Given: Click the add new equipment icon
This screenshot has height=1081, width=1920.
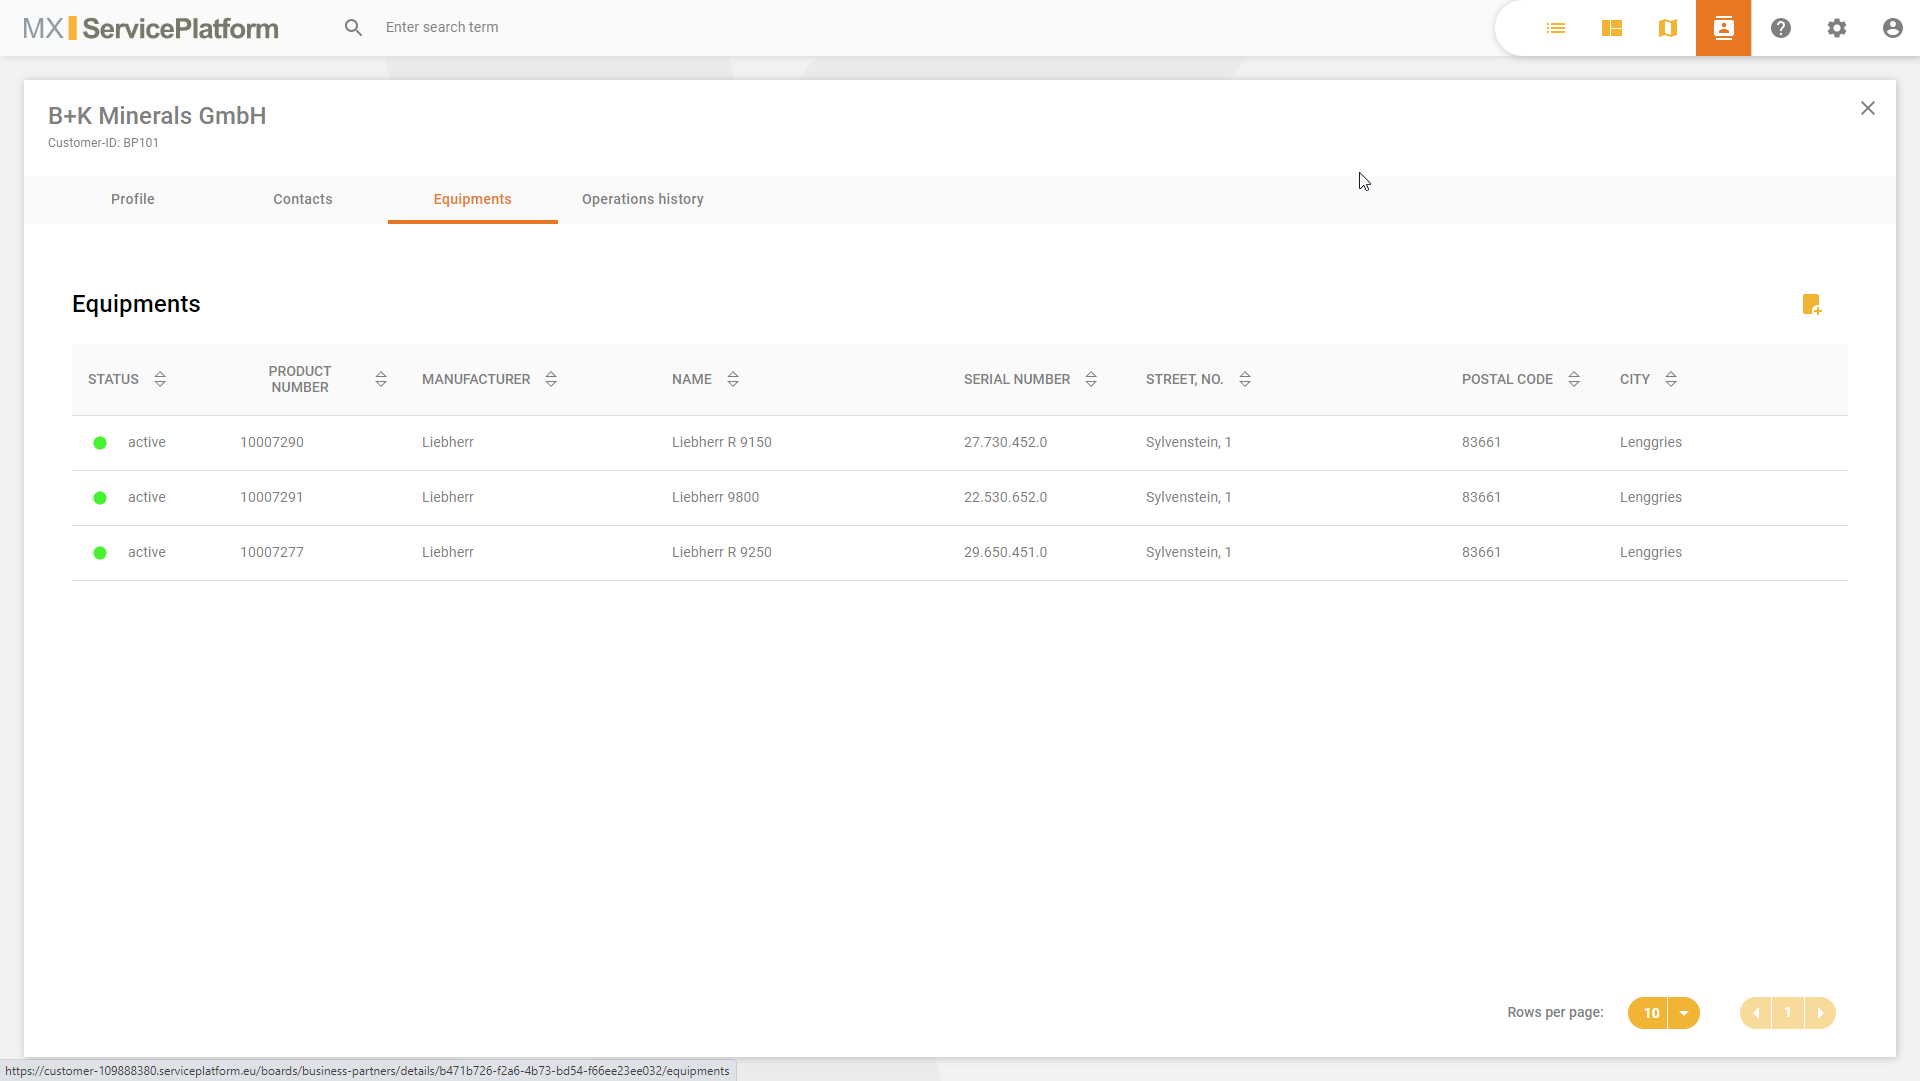Looking at the screenshot, I should [x=1812, y=304].
